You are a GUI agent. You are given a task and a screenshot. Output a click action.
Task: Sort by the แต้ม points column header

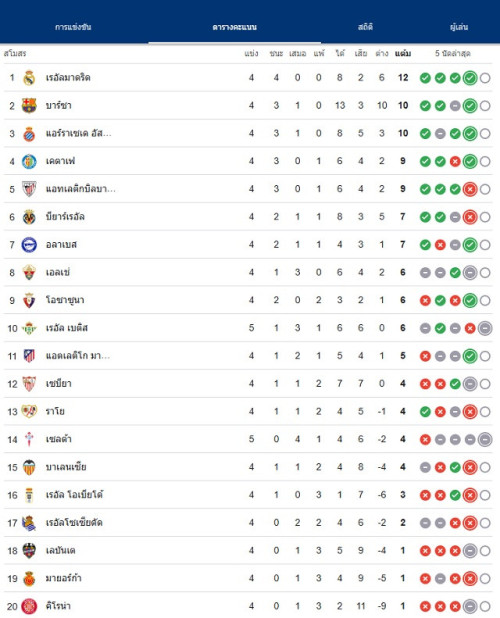pos(403,53)
